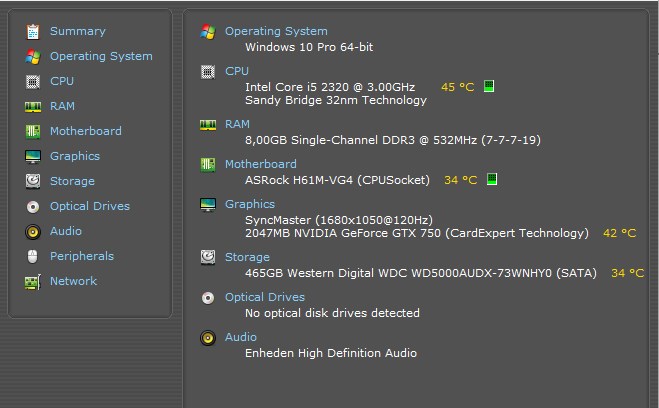Click the CPU heading link in summary
The width and height of the screenshot is (659, 408).
tap(237, 71)
